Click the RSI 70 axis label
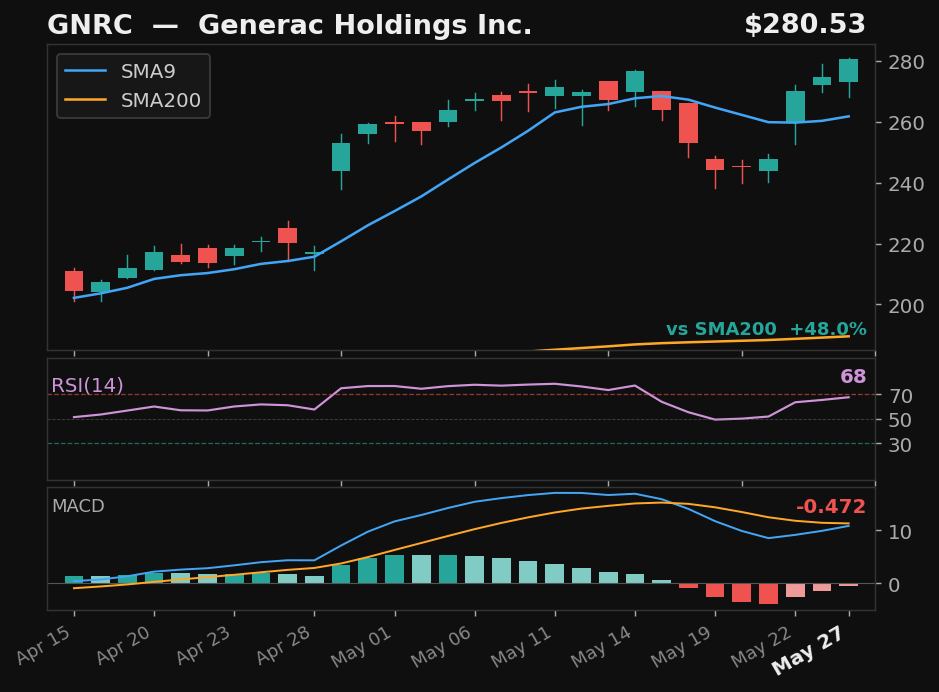Screen dimensions: 939x692 (900, 396)
